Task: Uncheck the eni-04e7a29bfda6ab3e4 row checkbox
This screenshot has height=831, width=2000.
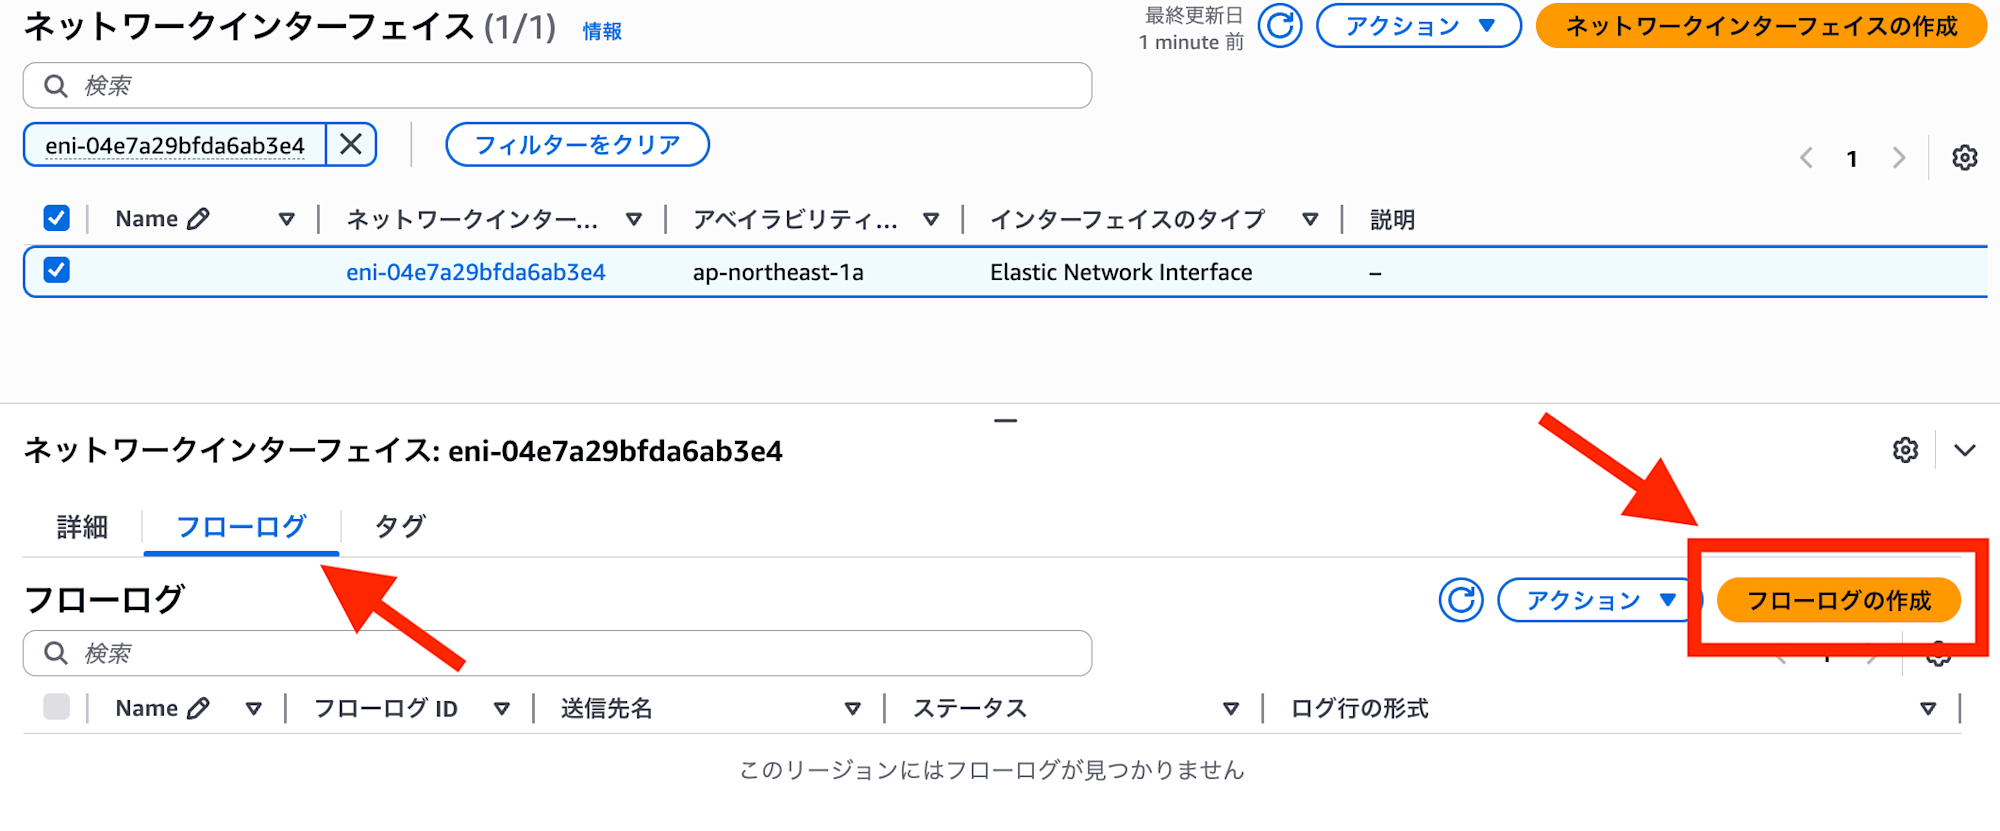Action: pyautogui.click(x=57, y=270)
